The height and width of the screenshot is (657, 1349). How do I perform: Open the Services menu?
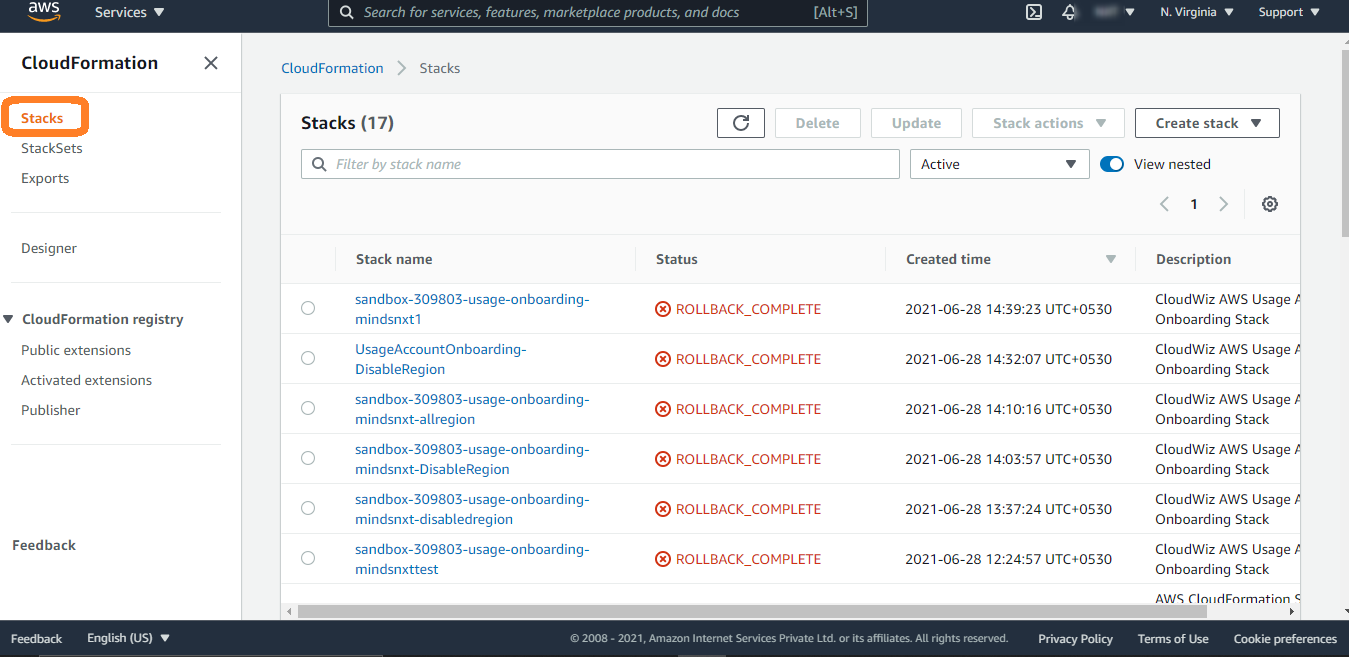(129, 13)
